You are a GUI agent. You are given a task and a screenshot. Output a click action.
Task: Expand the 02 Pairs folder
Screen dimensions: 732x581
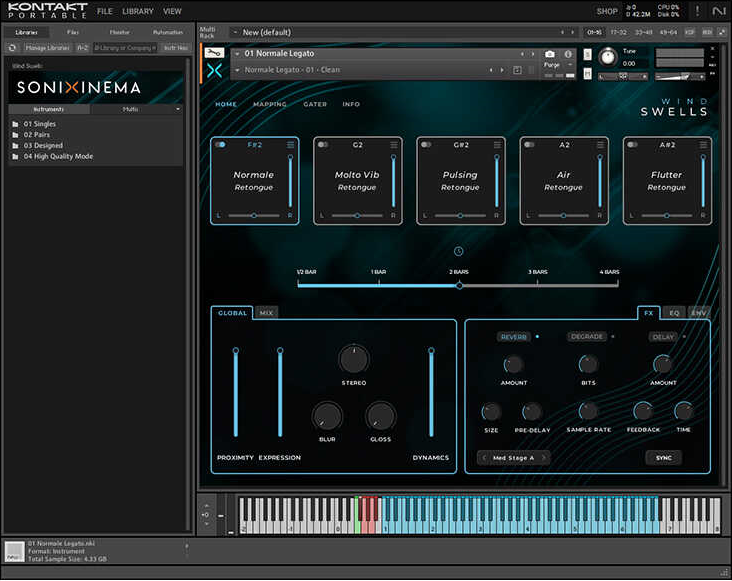coord(36,135)
